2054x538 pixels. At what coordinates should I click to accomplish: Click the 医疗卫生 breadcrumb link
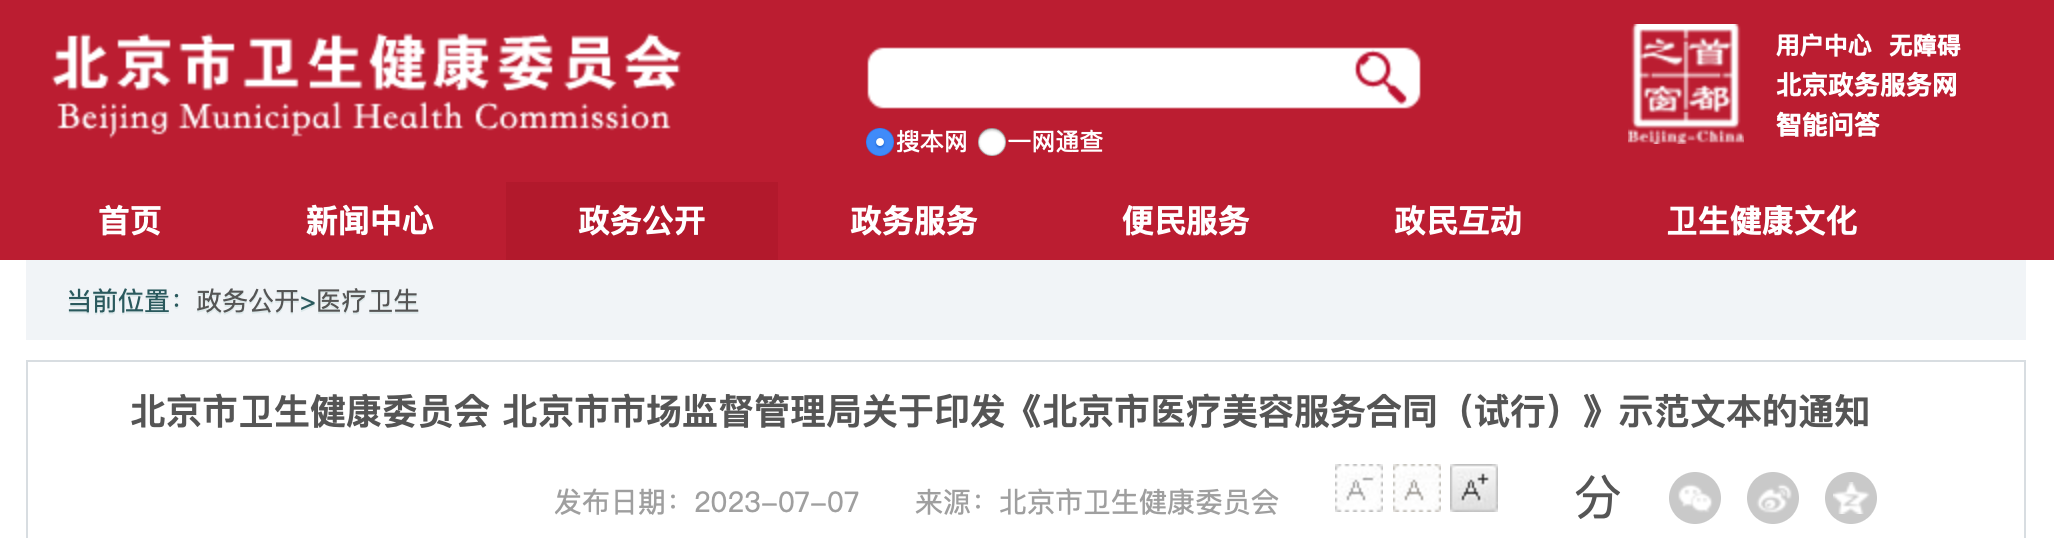pyautogui.click(x=367, y=301)
